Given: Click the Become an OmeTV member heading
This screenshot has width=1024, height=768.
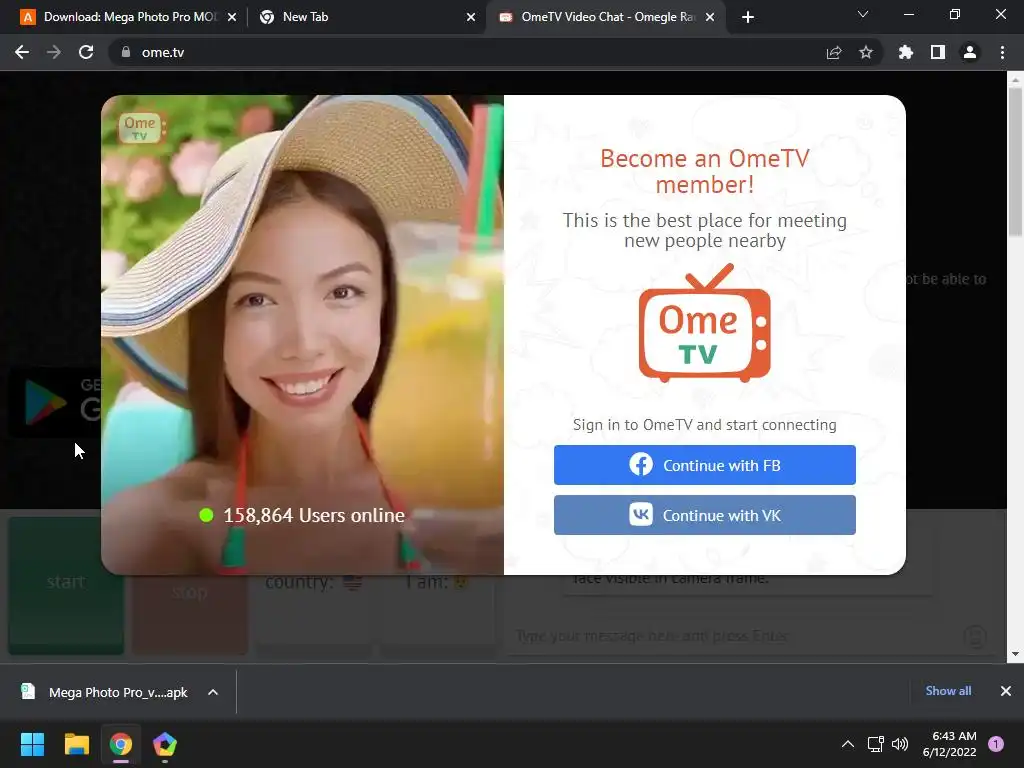Looking at the screenshot, I should [705, 171].
